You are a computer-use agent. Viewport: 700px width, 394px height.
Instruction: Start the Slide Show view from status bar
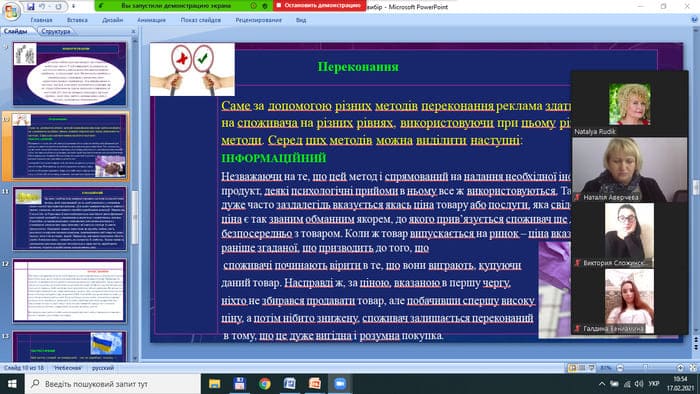click(x=592, y=368)
